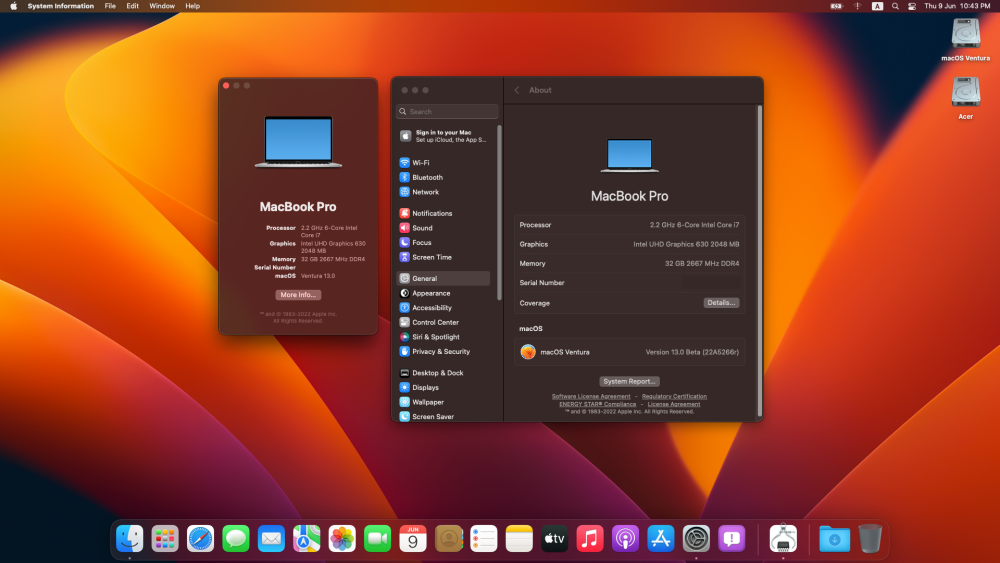Click the battery status icon
This screenshot has width=1000, height=563.
(836, 6)
